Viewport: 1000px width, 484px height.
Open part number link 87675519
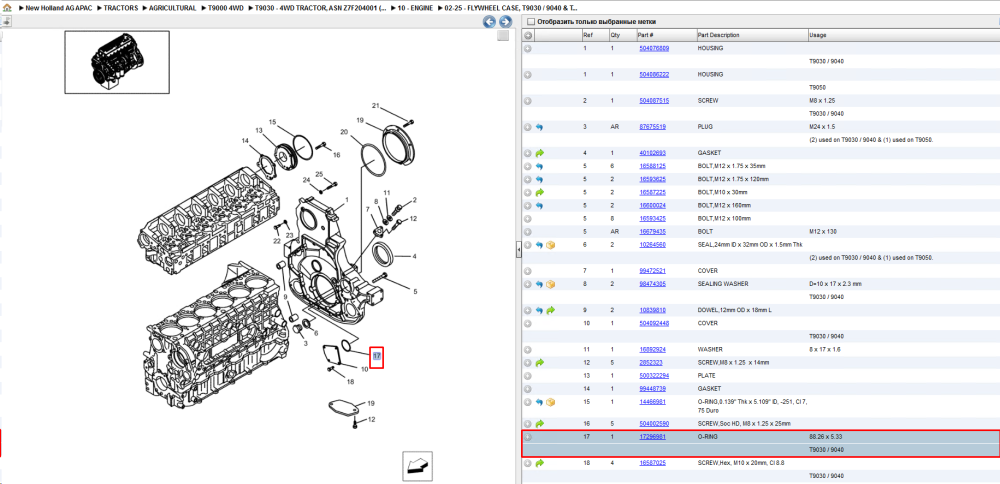tap(652, 127)
